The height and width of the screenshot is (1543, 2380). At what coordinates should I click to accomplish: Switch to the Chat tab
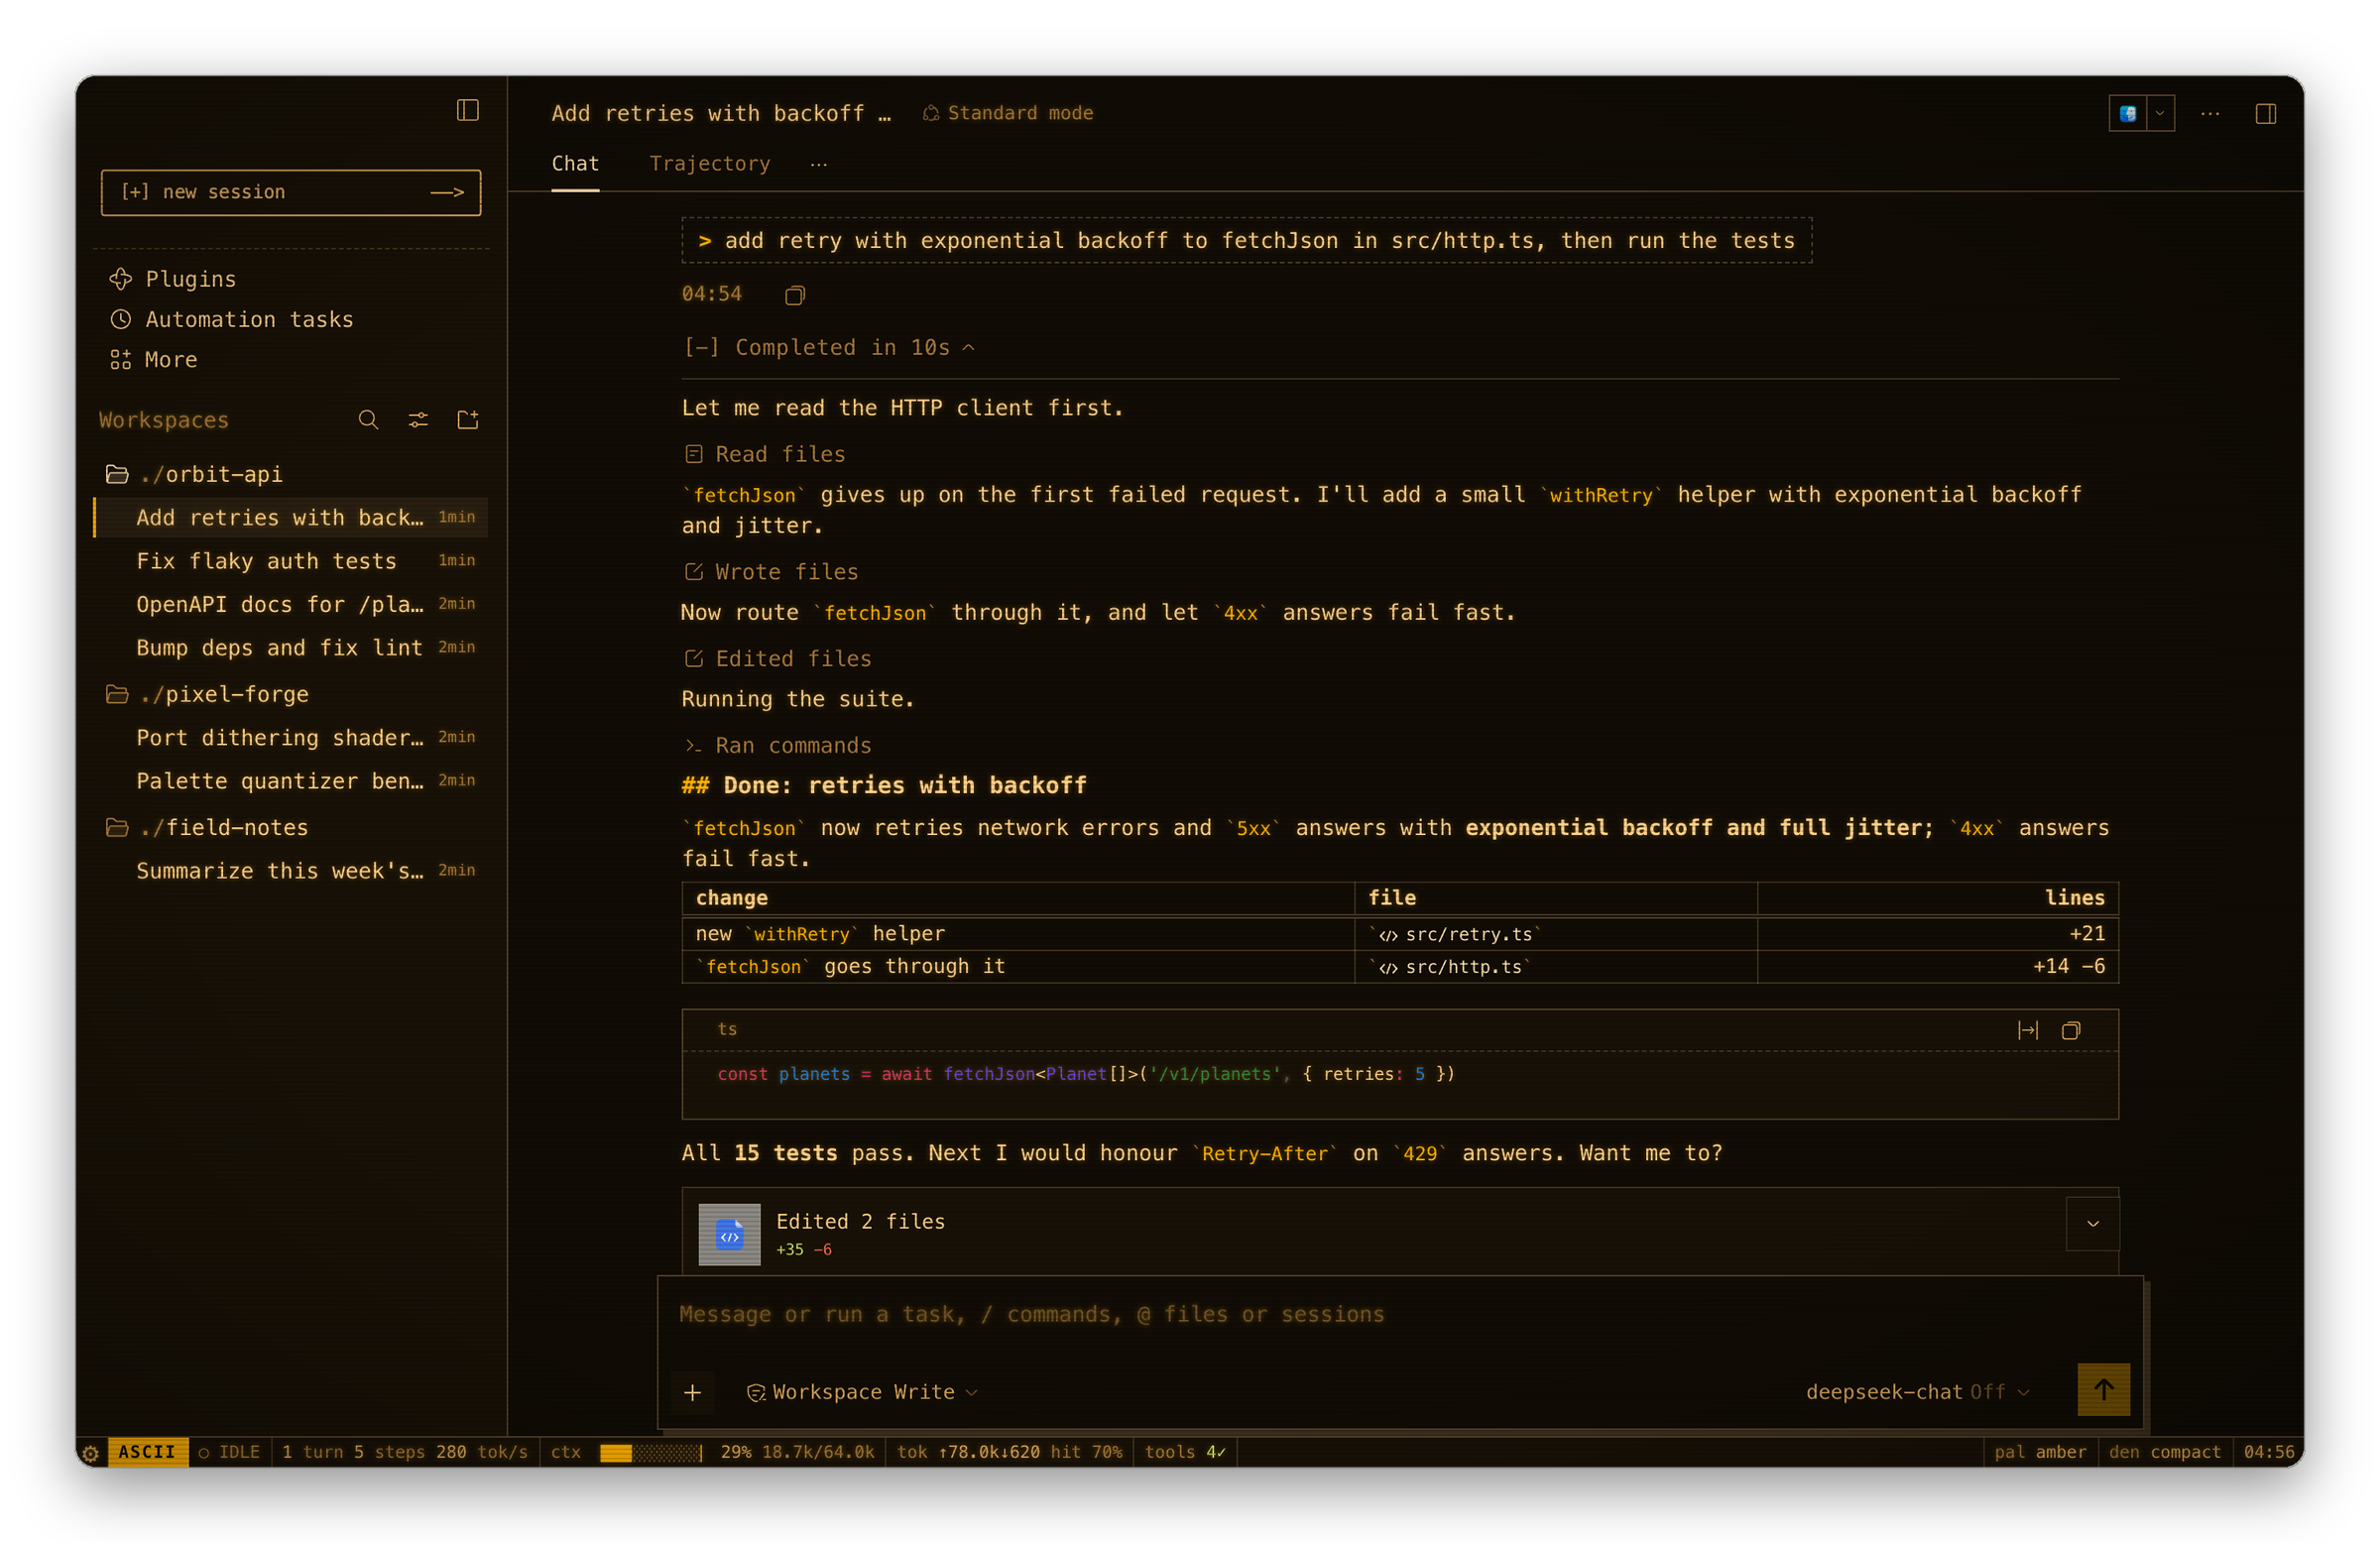pyautogui.click(x=575, y=164)
